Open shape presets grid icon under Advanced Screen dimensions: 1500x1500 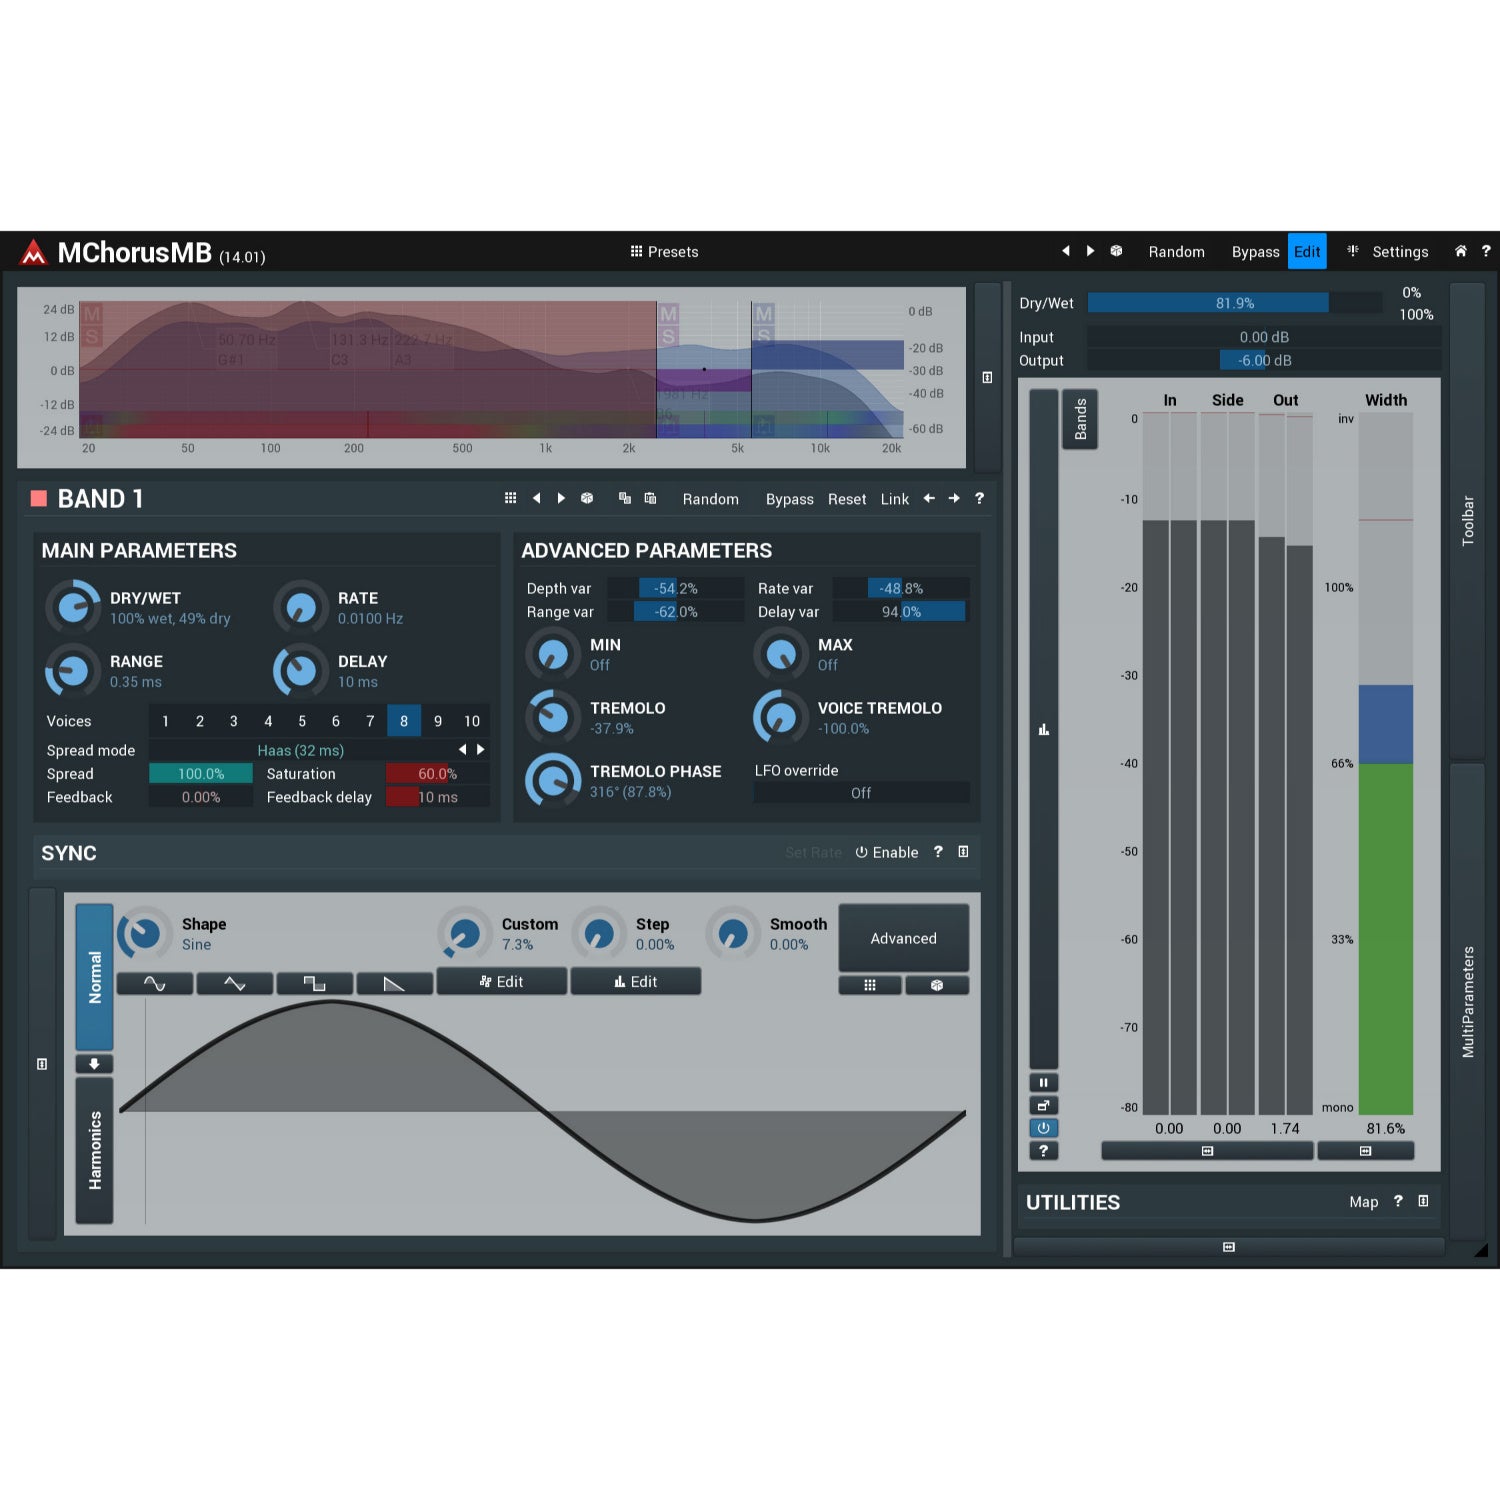tap(870, 985)
